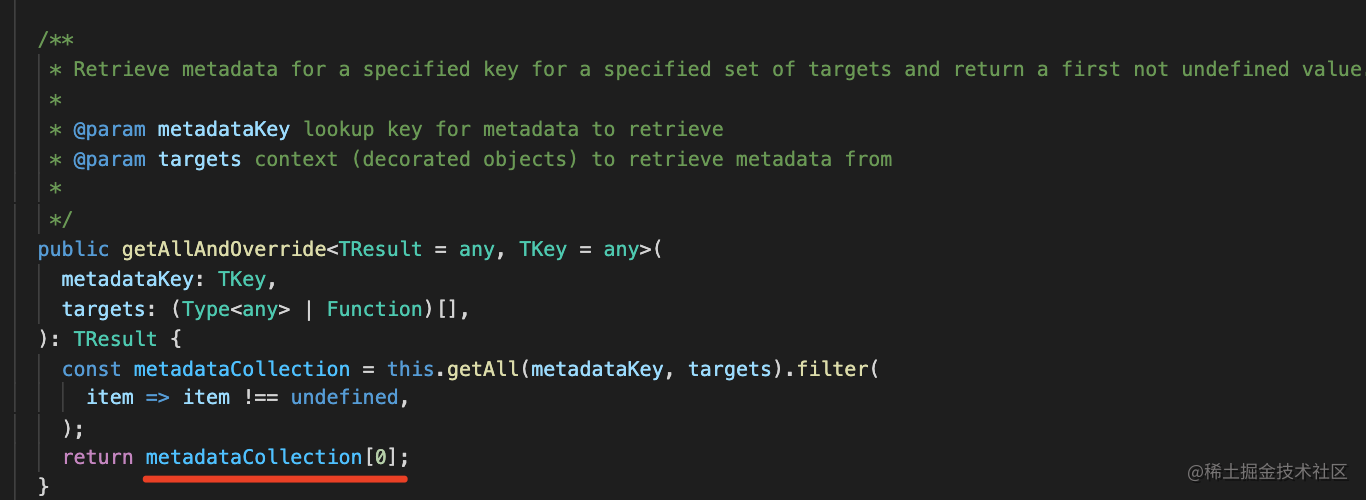
Task: Click the undefined keyword in the filter callback
Action: coord(344,397)
